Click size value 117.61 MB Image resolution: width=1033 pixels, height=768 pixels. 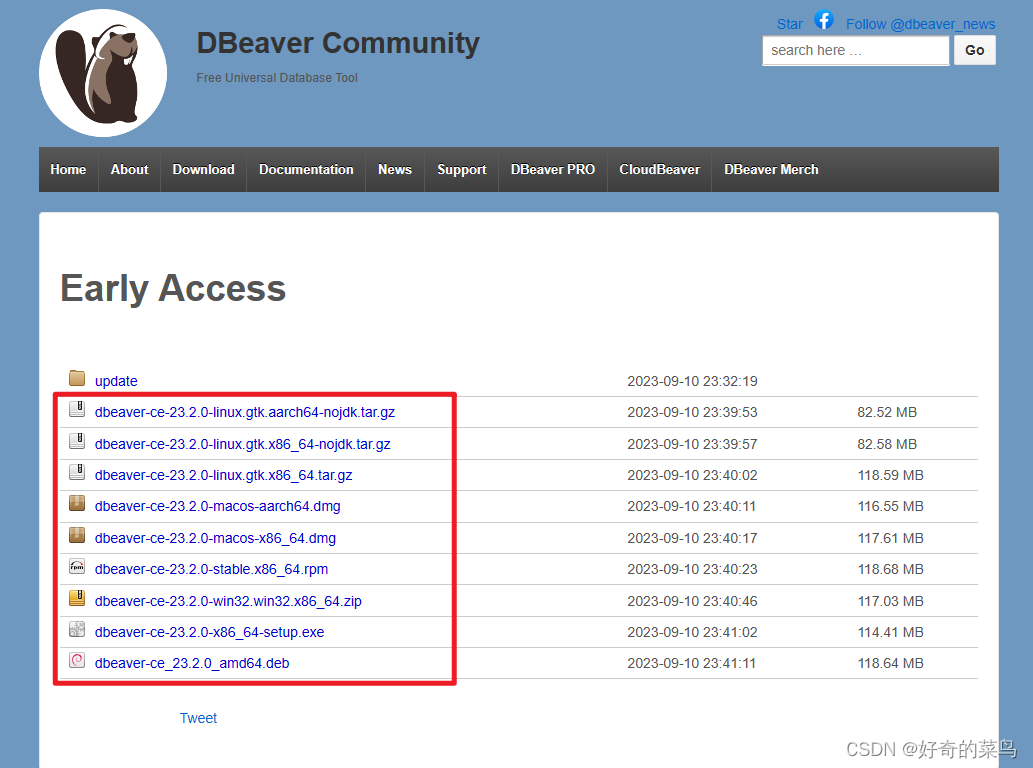click(x=891, y=539)
